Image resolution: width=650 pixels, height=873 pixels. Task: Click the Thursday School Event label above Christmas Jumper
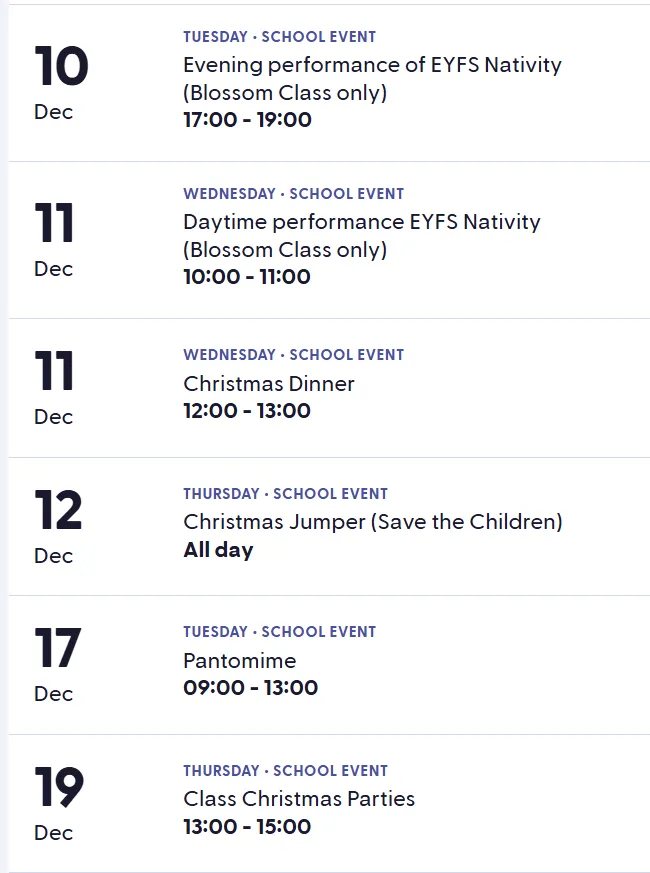click(x=285, y=494)
